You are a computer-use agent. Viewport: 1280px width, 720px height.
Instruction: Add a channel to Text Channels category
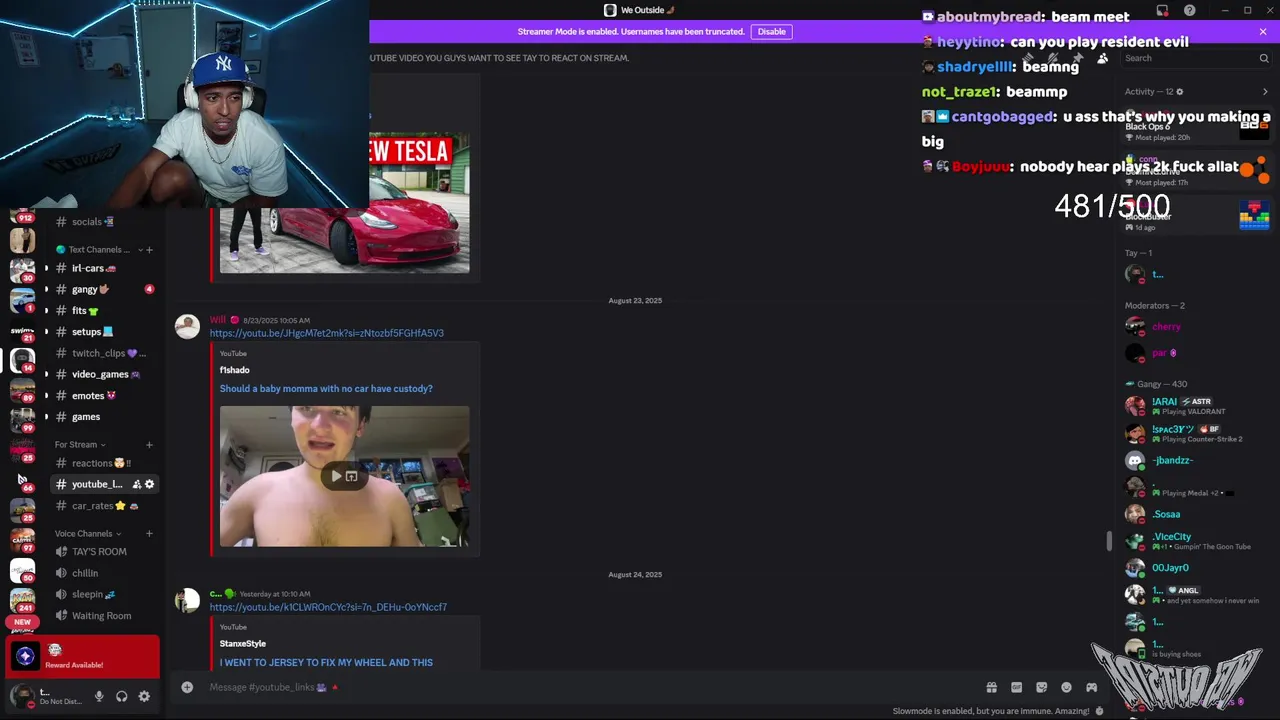tap(149, 250)
